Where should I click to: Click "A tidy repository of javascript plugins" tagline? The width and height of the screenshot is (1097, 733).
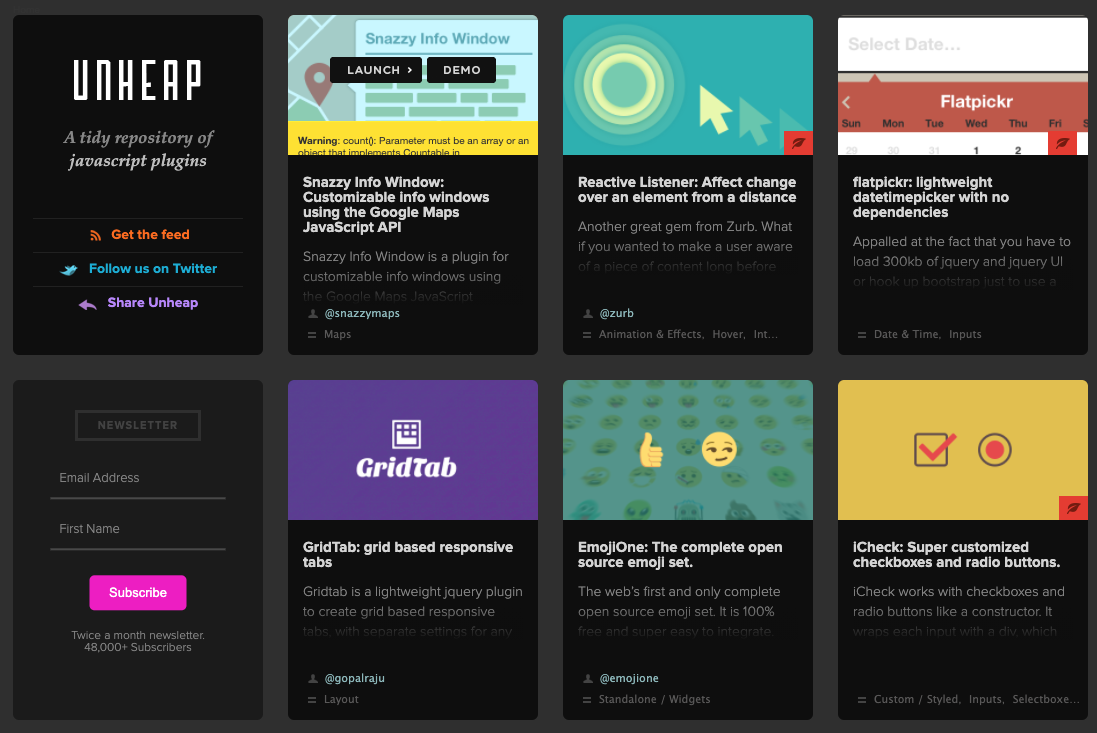click(138, 149)
